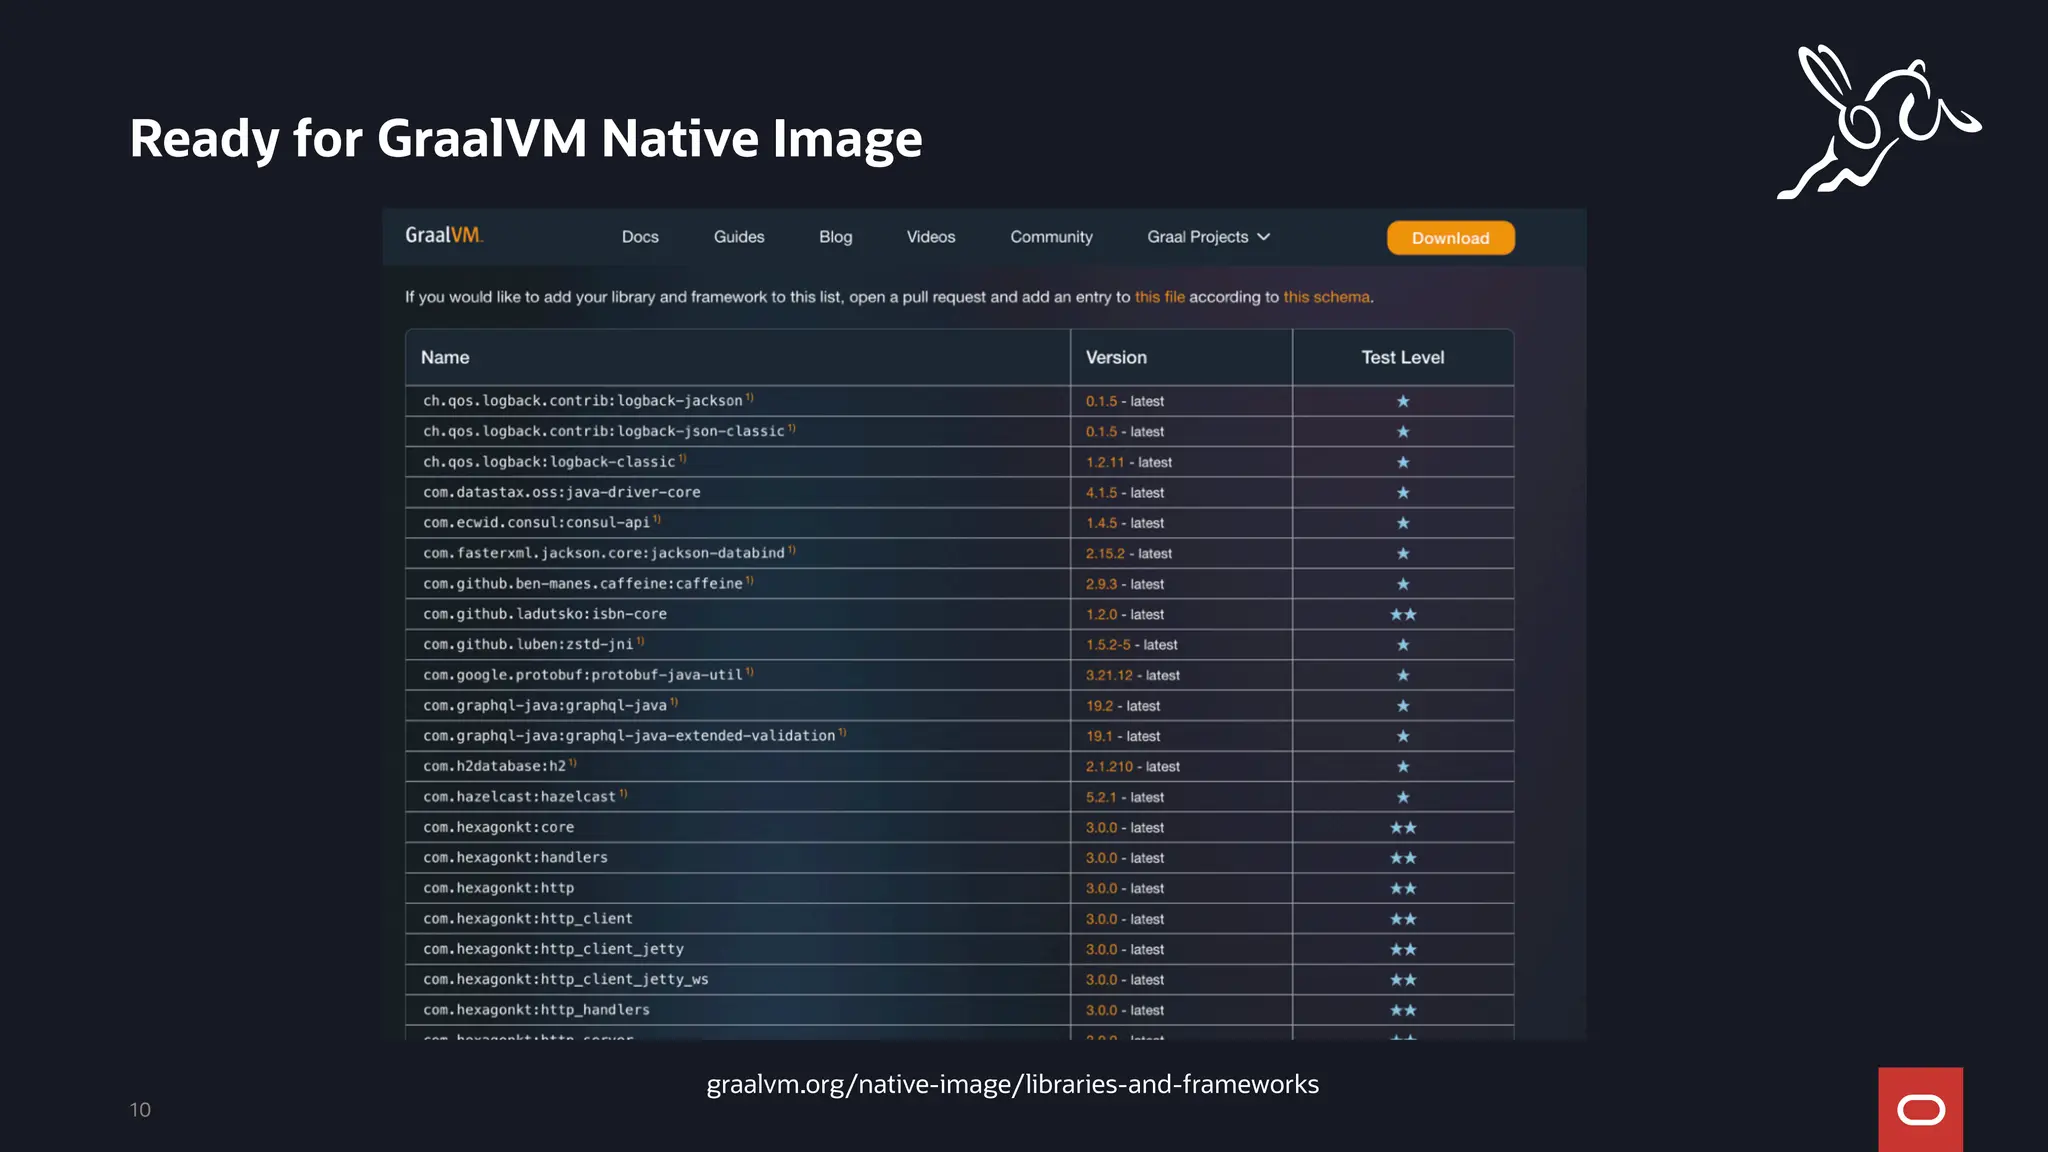
Task: Follow the 'this file' link
Action: (1159, 297)
